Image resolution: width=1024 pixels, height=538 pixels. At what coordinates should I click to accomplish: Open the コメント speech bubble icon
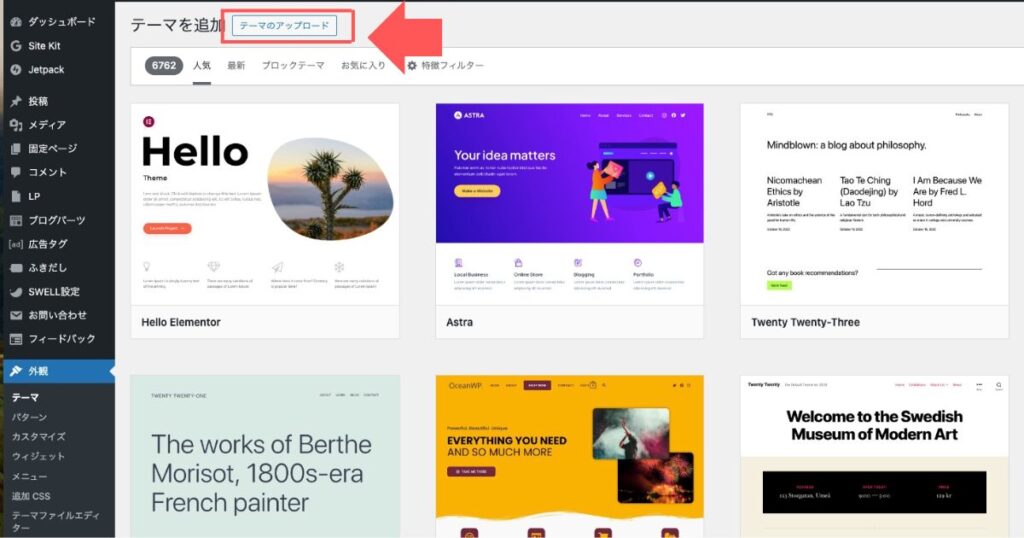(16, 172)
